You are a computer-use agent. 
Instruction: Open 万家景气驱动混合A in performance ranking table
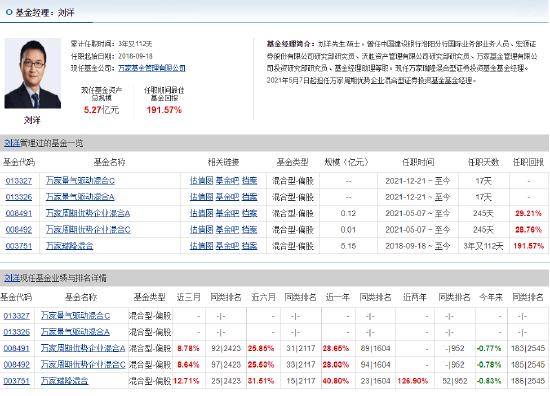point(75,332)
